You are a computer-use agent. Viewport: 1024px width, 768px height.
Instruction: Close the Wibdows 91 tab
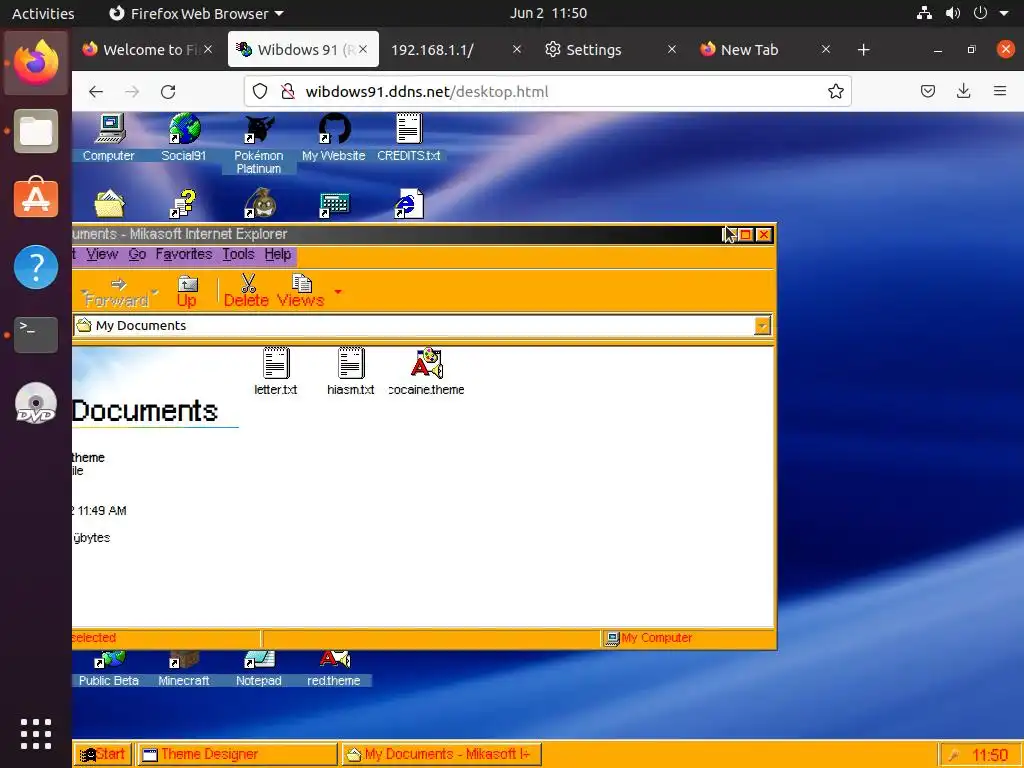(x=363, y=49)
